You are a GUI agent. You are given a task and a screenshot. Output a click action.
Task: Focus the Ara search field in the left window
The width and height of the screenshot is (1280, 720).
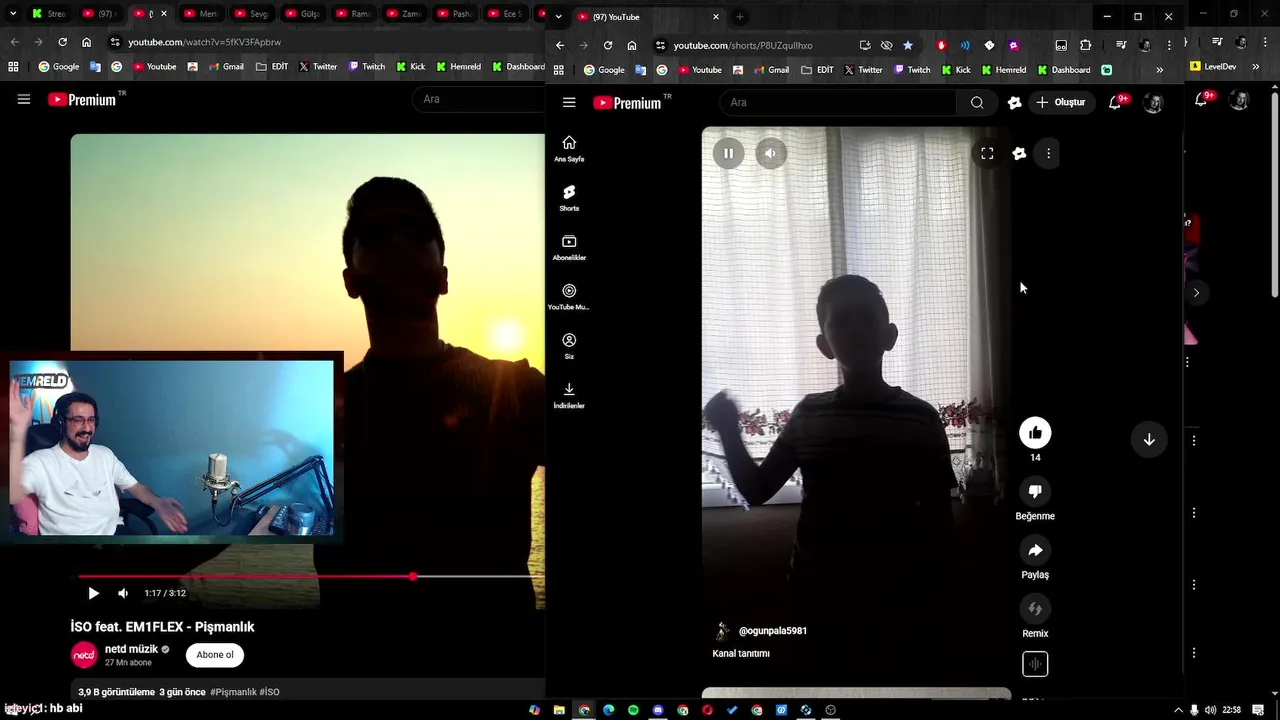pos(478,99)
